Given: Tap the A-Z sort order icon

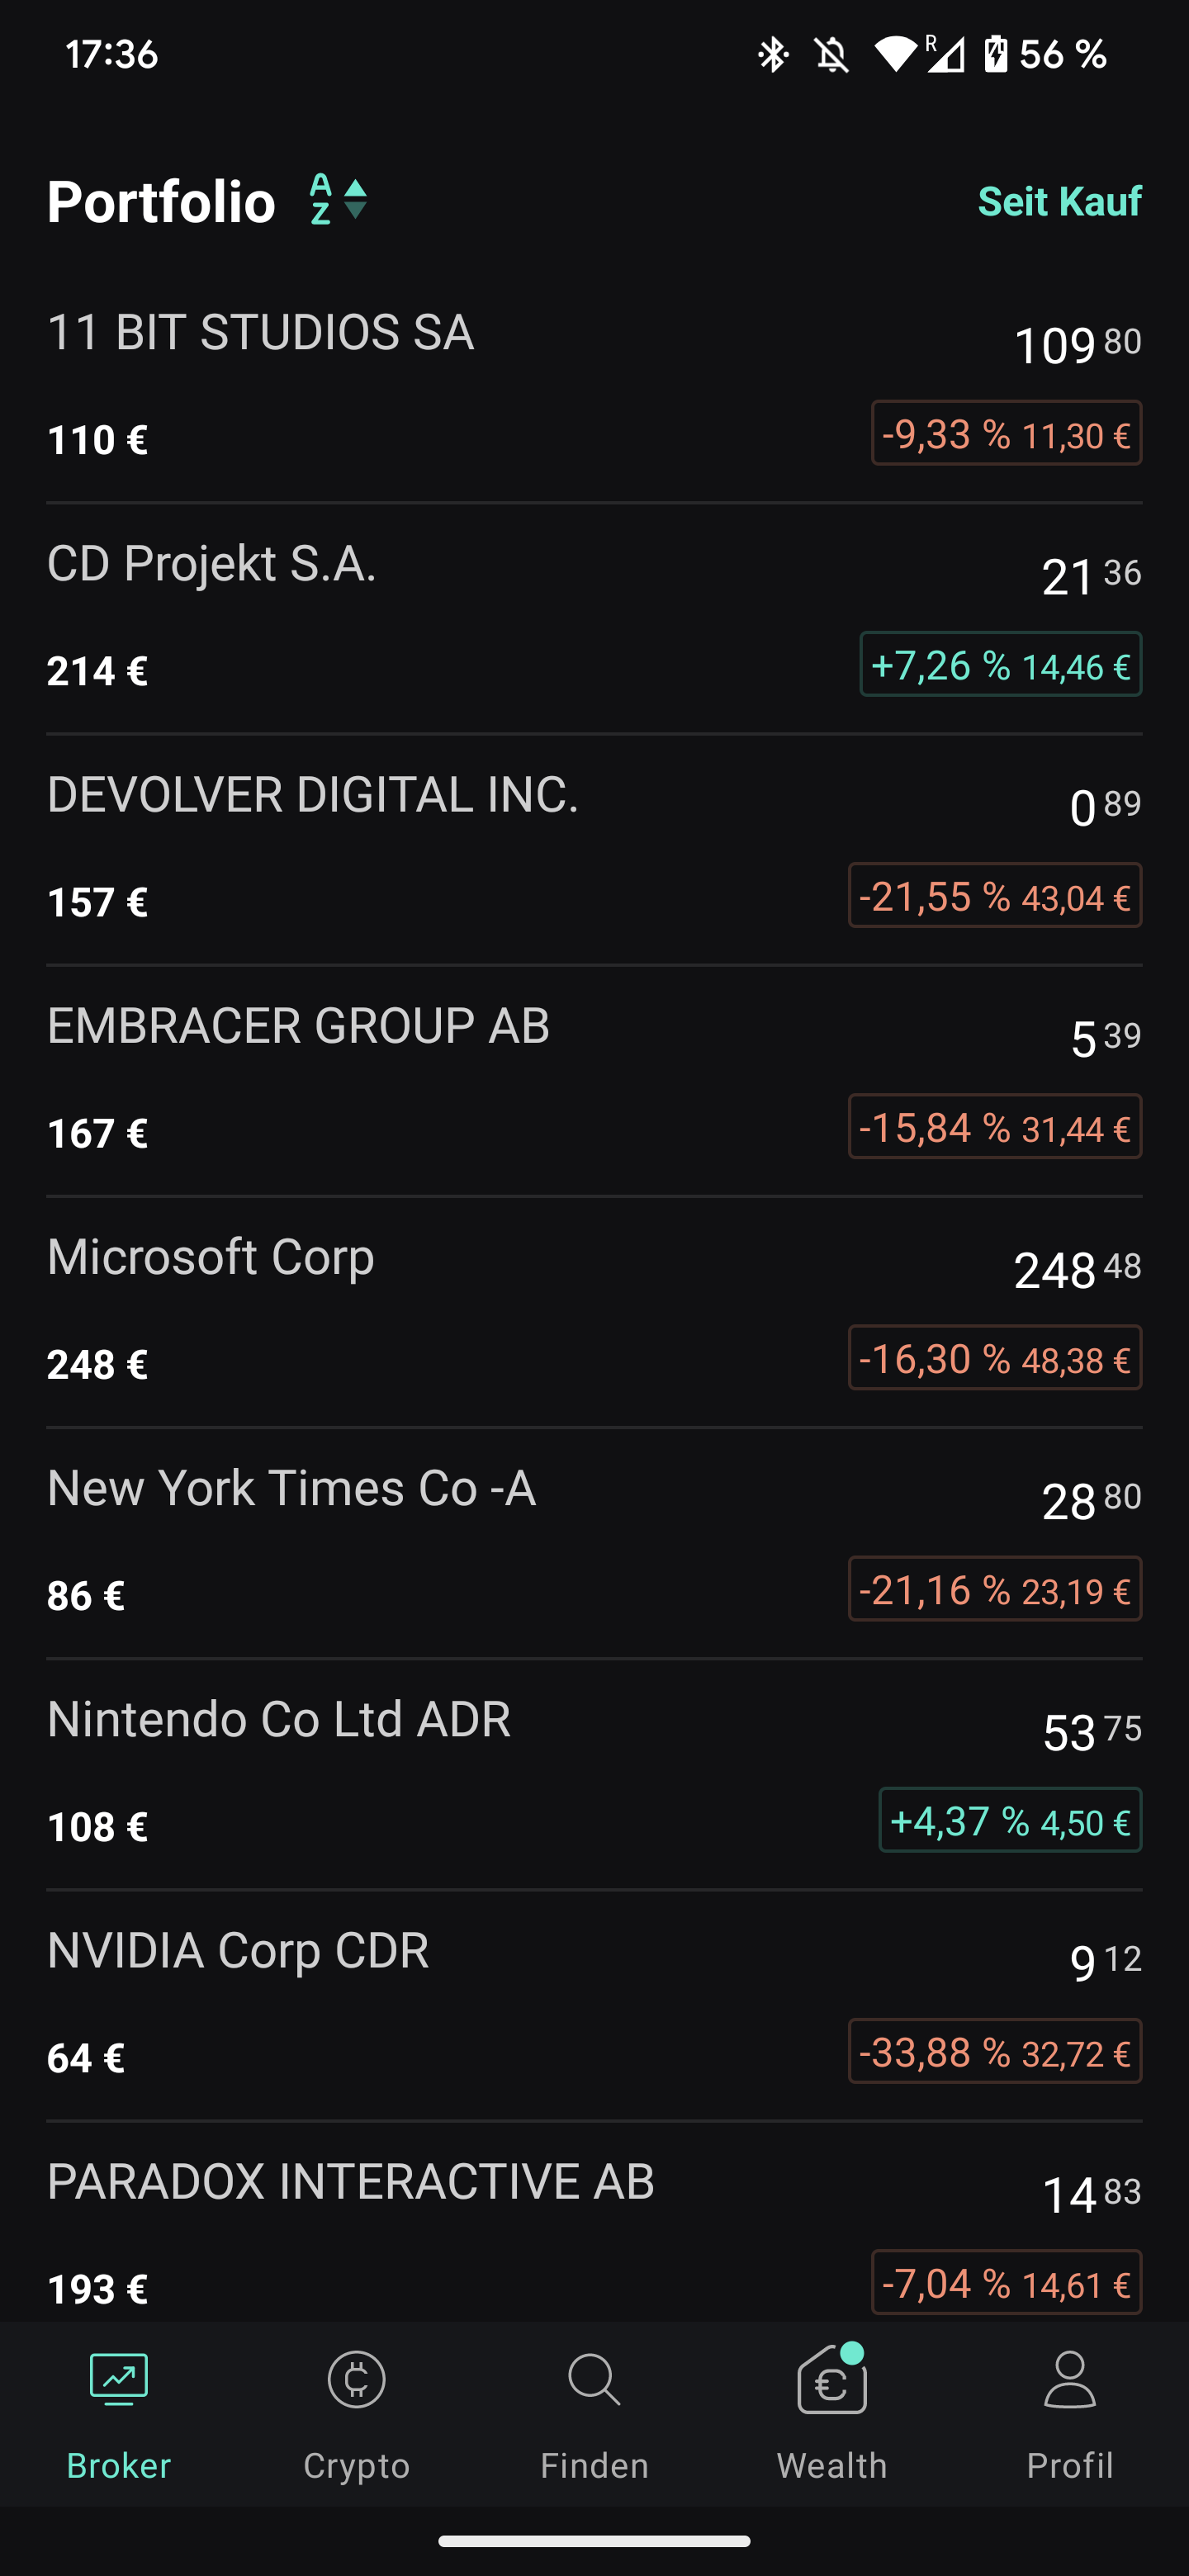Looking at the screenshot, I should click(x=338, y=200).
